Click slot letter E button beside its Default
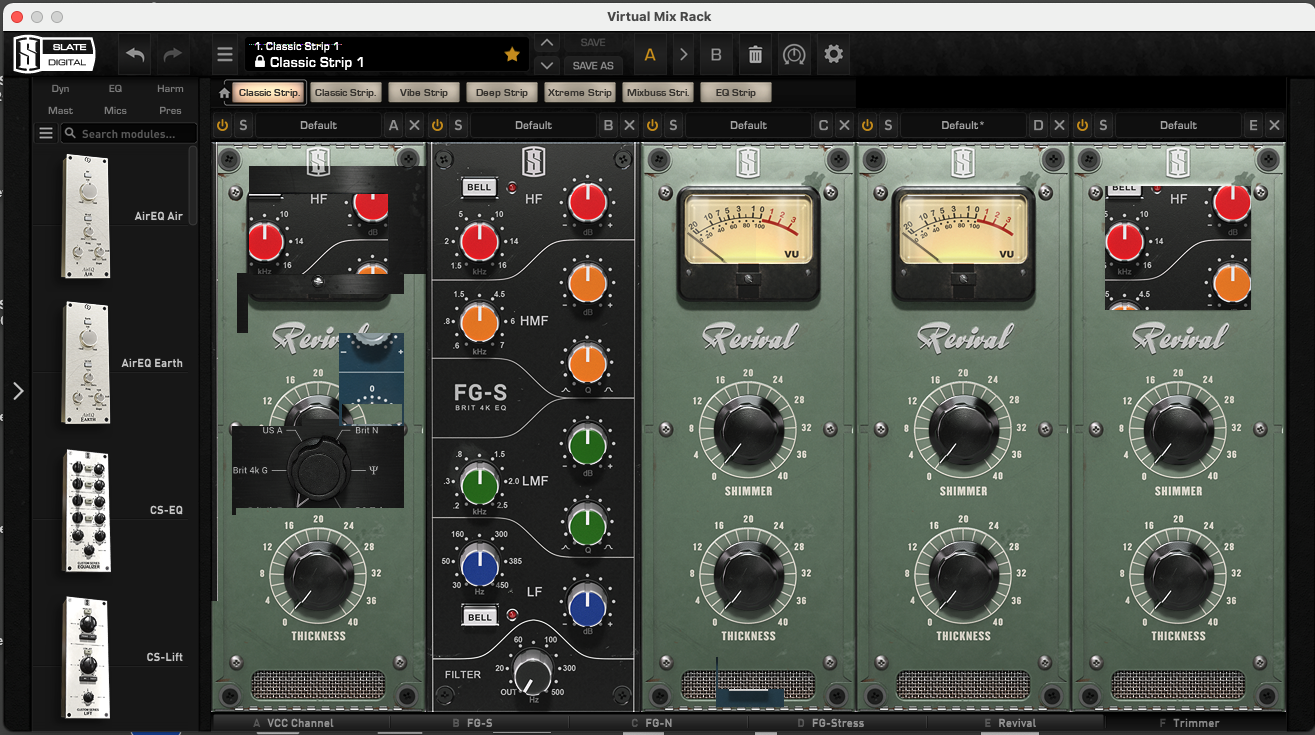 [x=1253, y=125]
